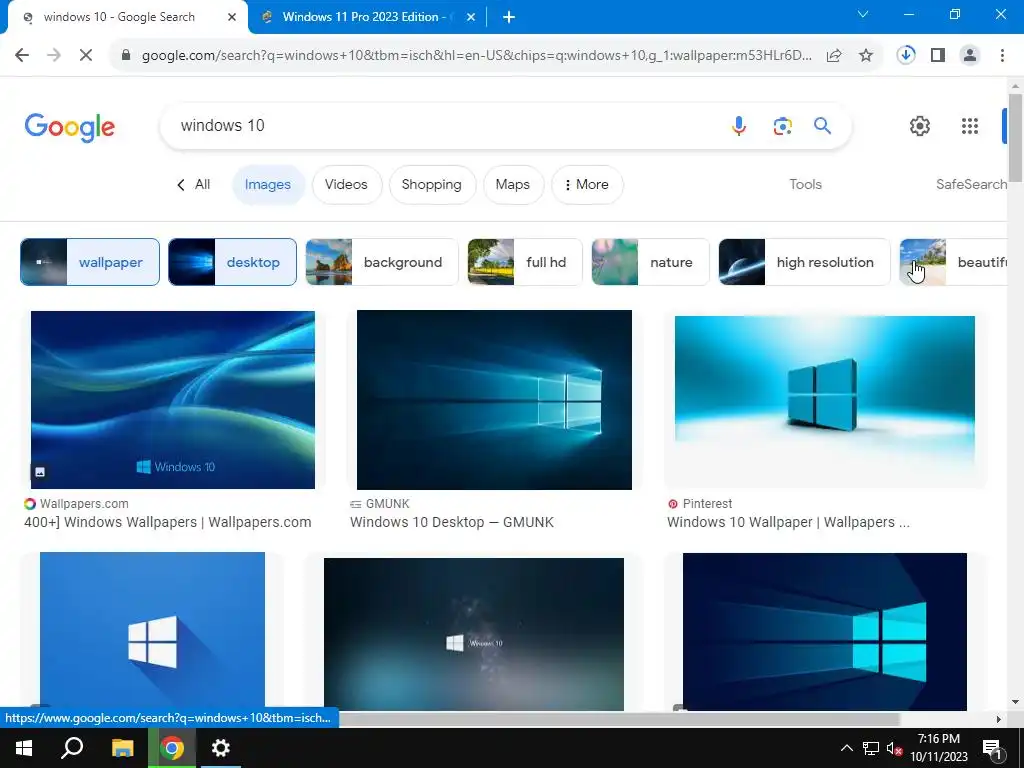This screenshot has width=1024, height=768.
Task: Select the Images tab
Action: pos(268,185)
